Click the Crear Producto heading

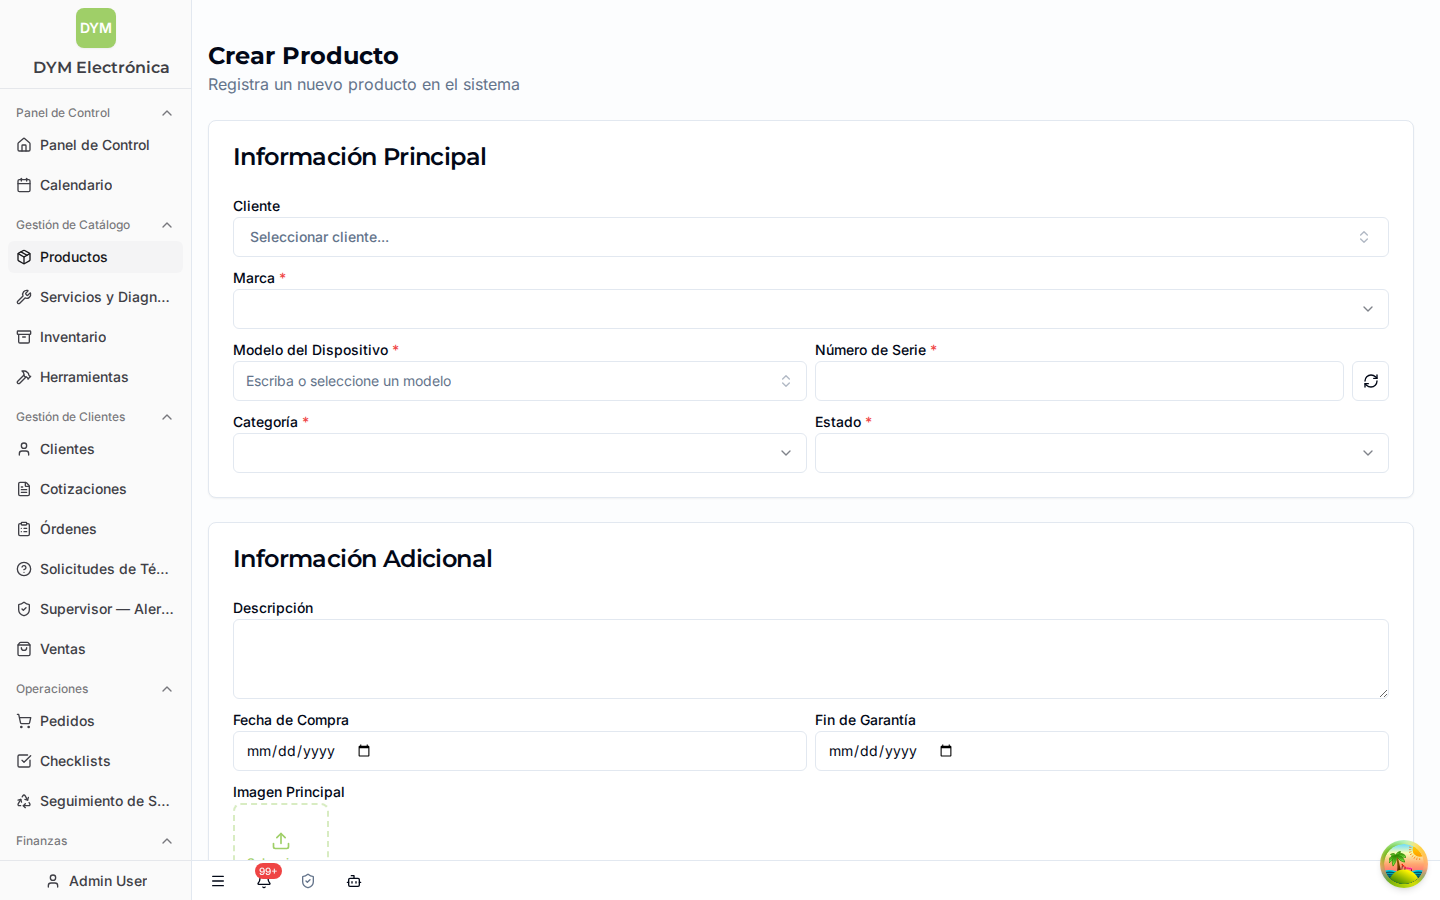point(303,55)
